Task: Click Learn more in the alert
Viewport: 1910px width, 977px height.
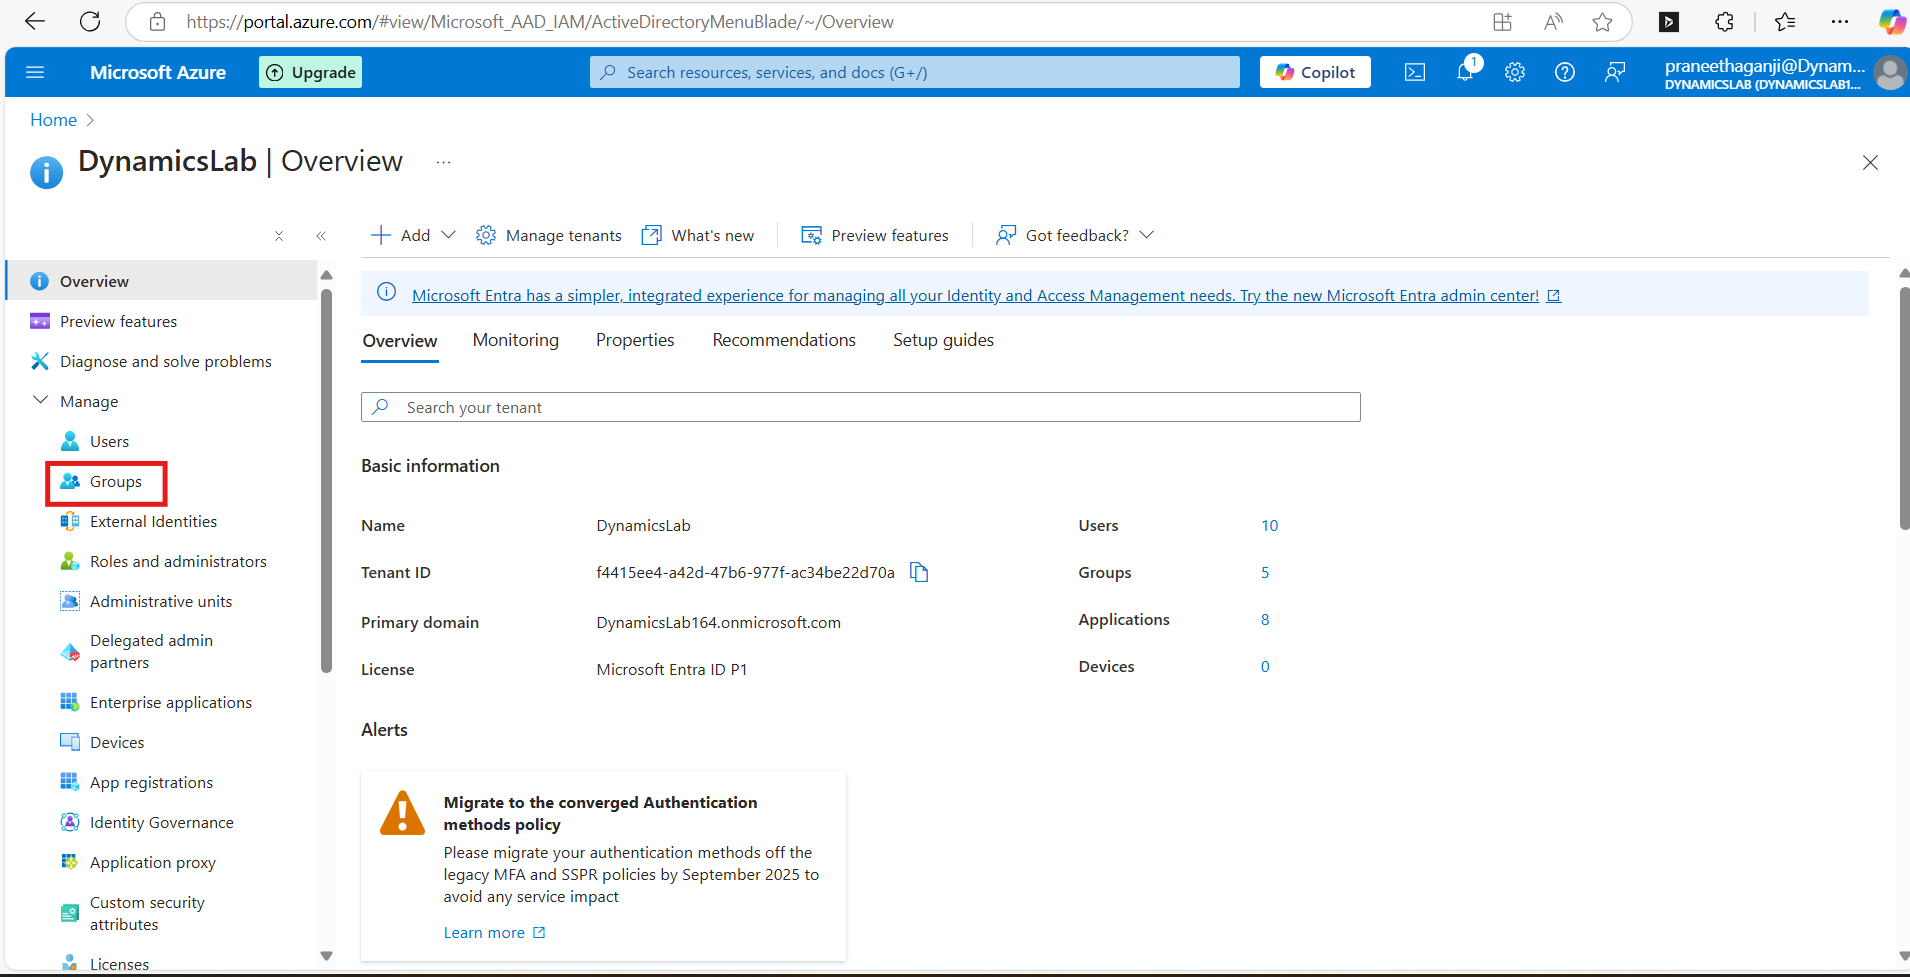Action: click(x=484, y=932)
